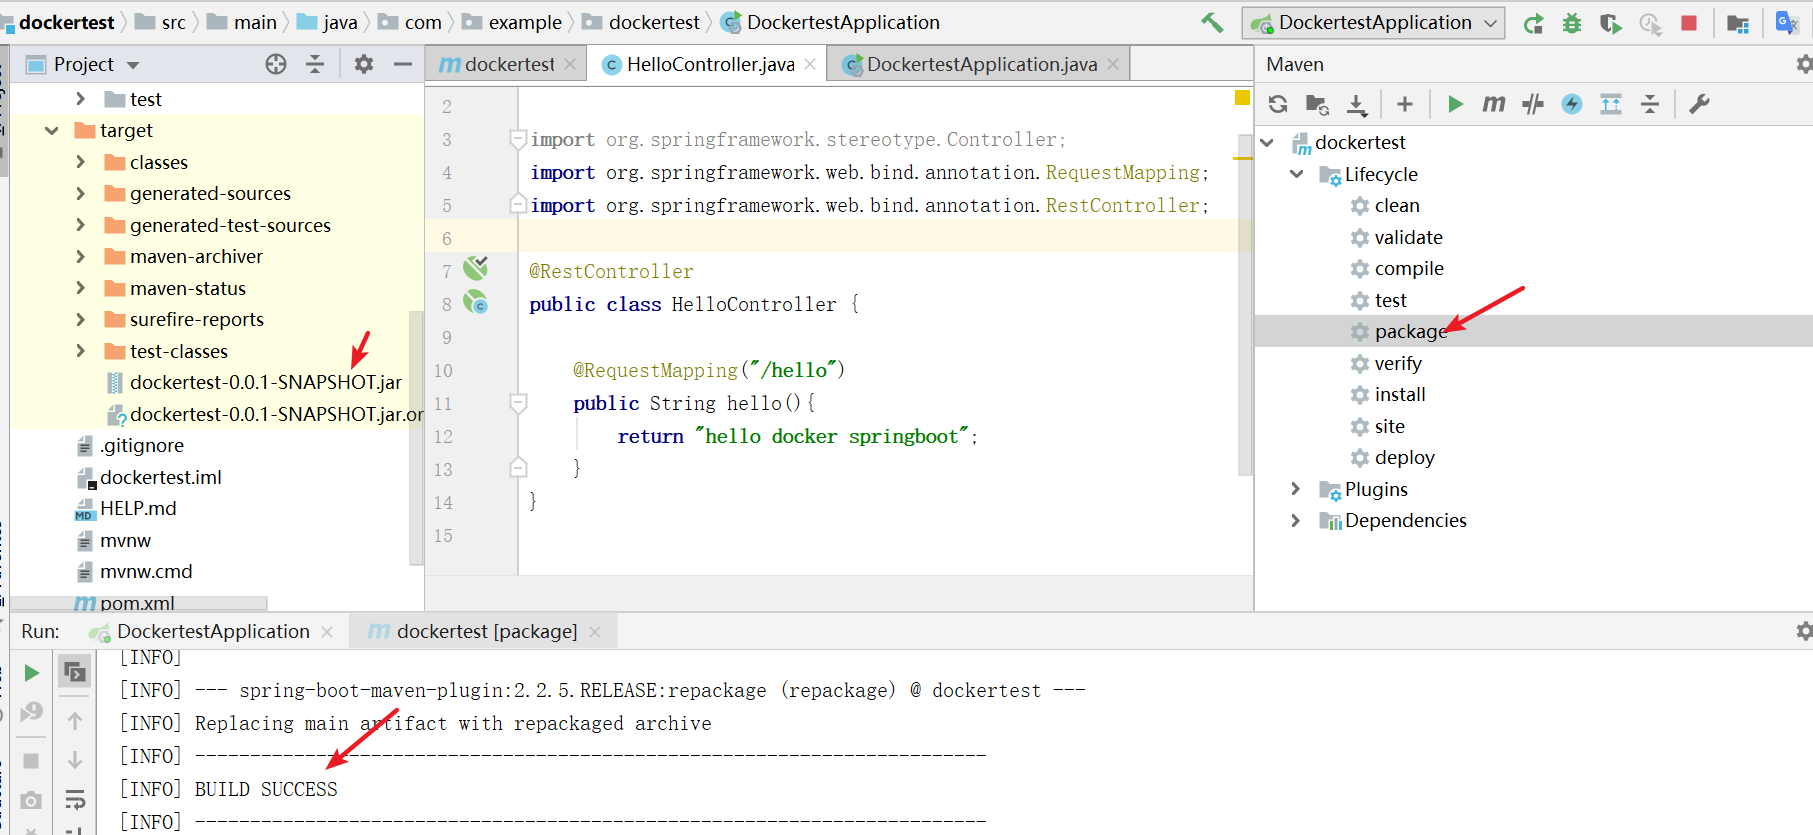The width and height of the screenshot is (1813, 835).
Task: Rerun DockertestApplication with the green rerun icon
Action: click(x=1533, y=23)
